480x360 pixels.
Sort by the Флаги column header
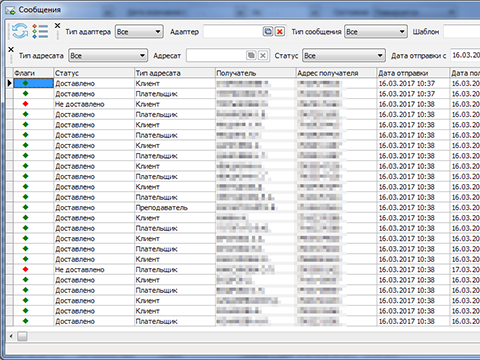coord(33,73)
